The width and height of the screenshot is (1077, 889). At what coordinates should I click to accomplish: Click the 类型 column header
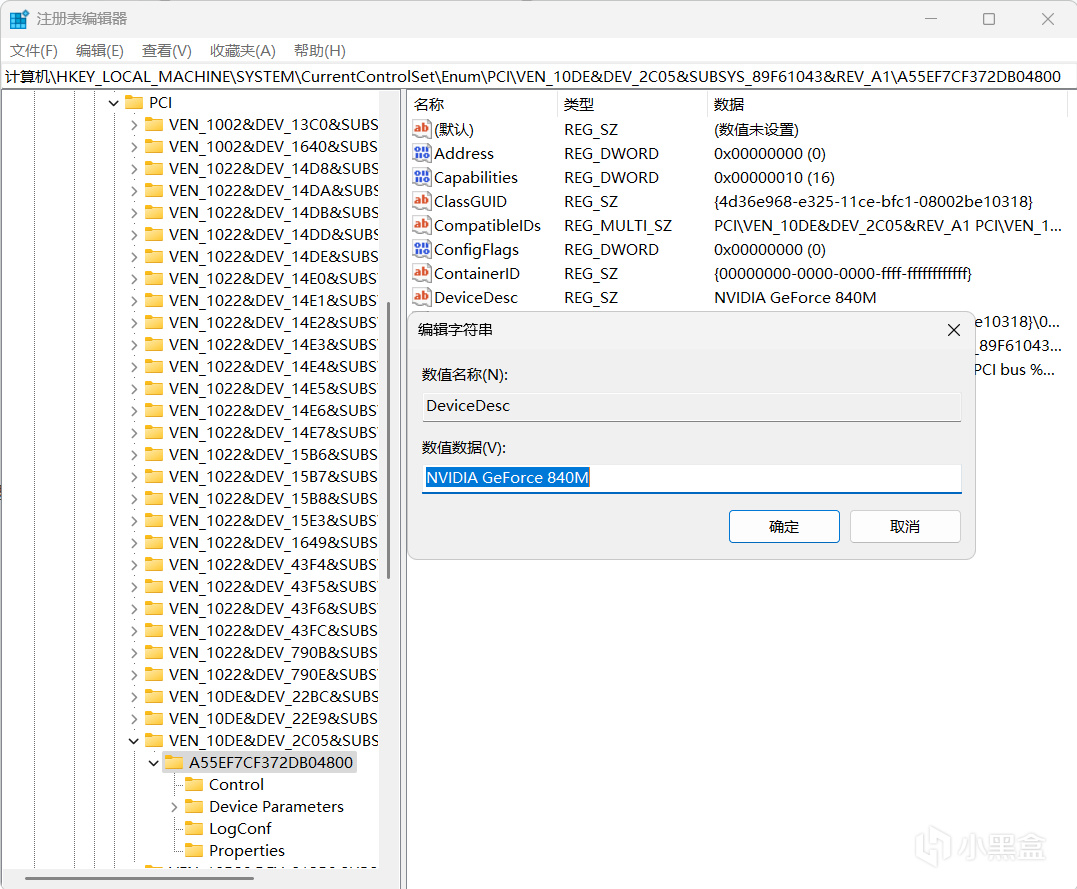[633, 104]
